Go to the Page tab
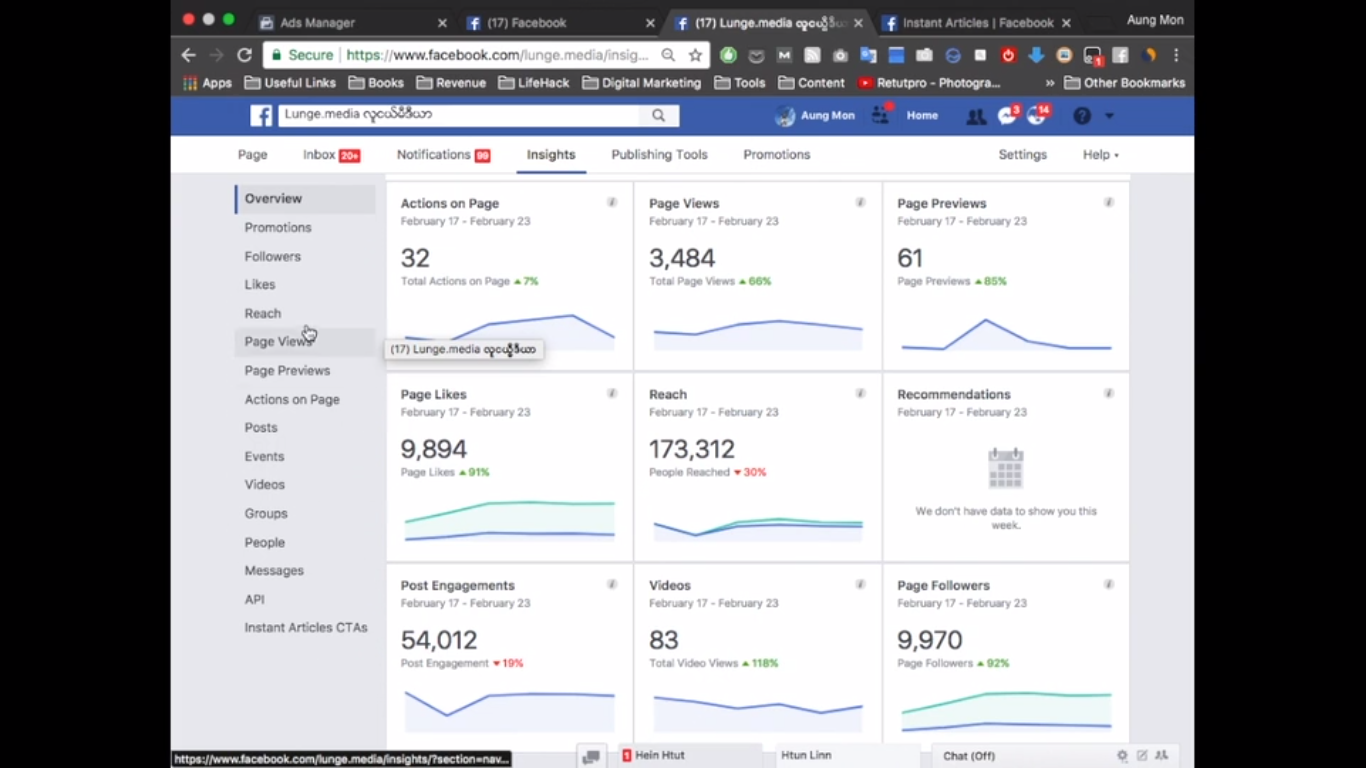The height and width of the screenshot is (768, 1366). pyautogui.click(x=253, y=155)
